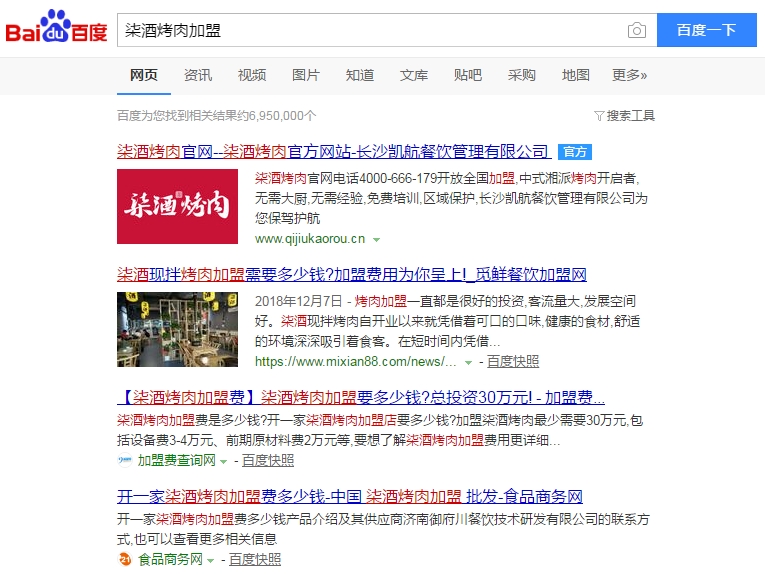
Task: Switch to the 资讯 tab
Action: pos(198,75)
